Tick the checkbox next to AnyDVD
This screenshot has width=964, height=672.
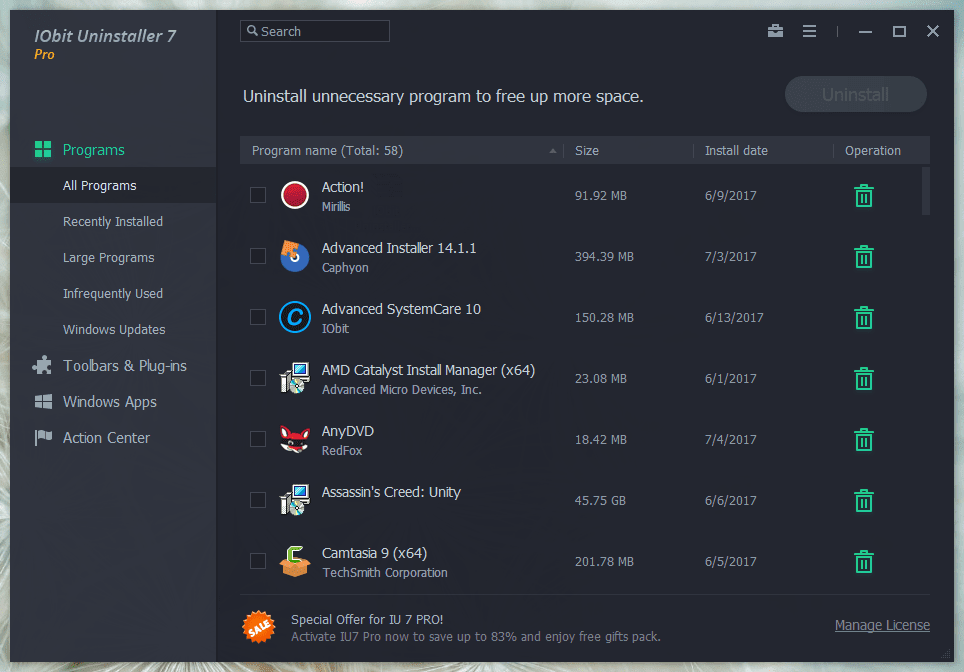258,439
